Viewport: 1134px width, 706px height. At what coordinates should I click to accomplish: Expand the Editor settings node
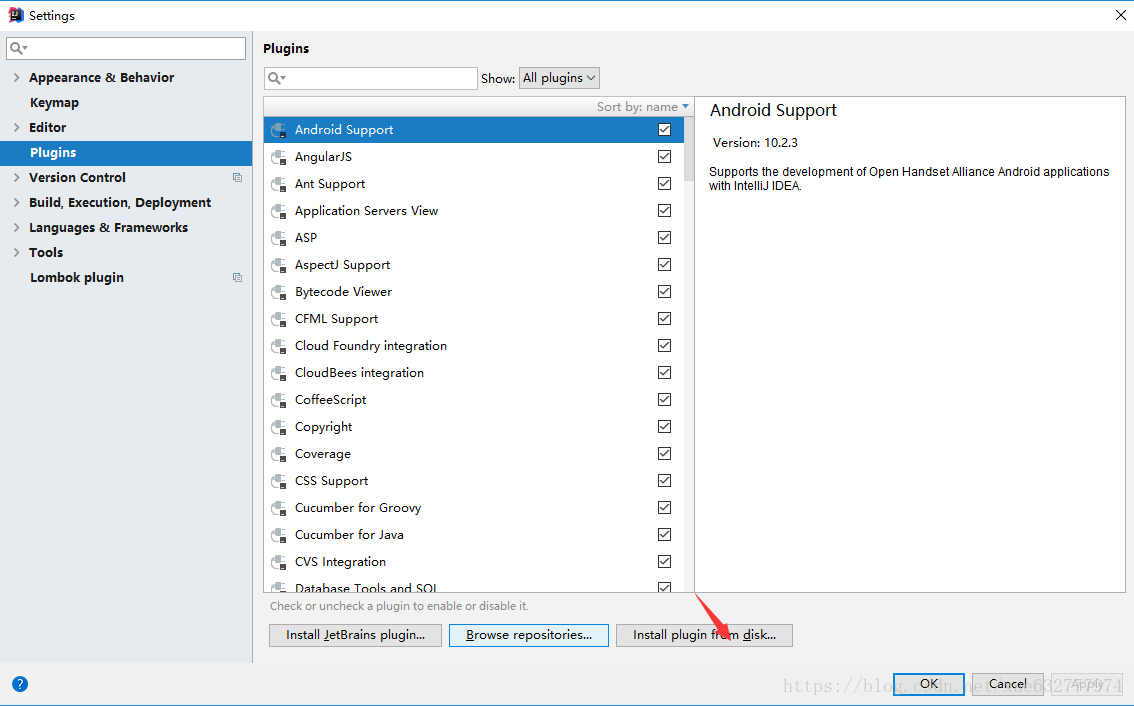(x=17, y=127)
